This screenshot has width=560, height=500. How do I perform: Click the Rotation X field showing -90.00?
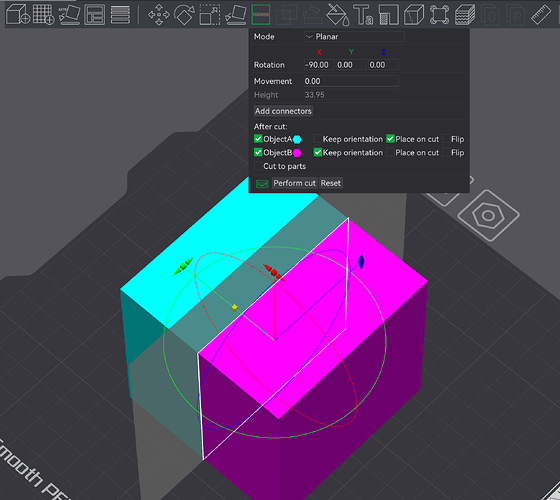click(319, 65)
